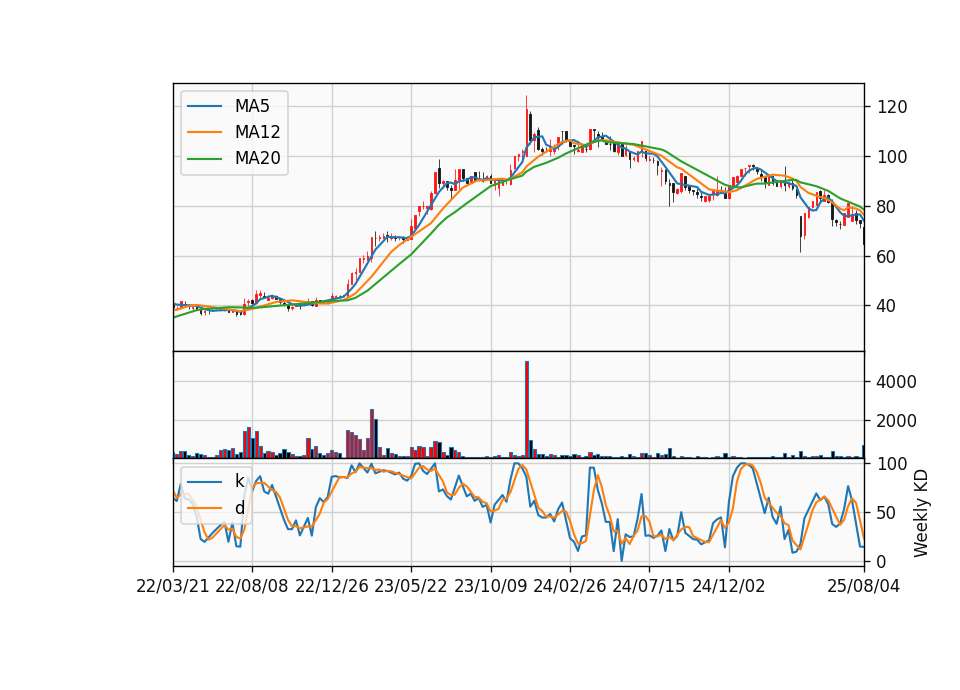Click the 25/08/04 date label

pyautogui.click(x=864, y=586)
